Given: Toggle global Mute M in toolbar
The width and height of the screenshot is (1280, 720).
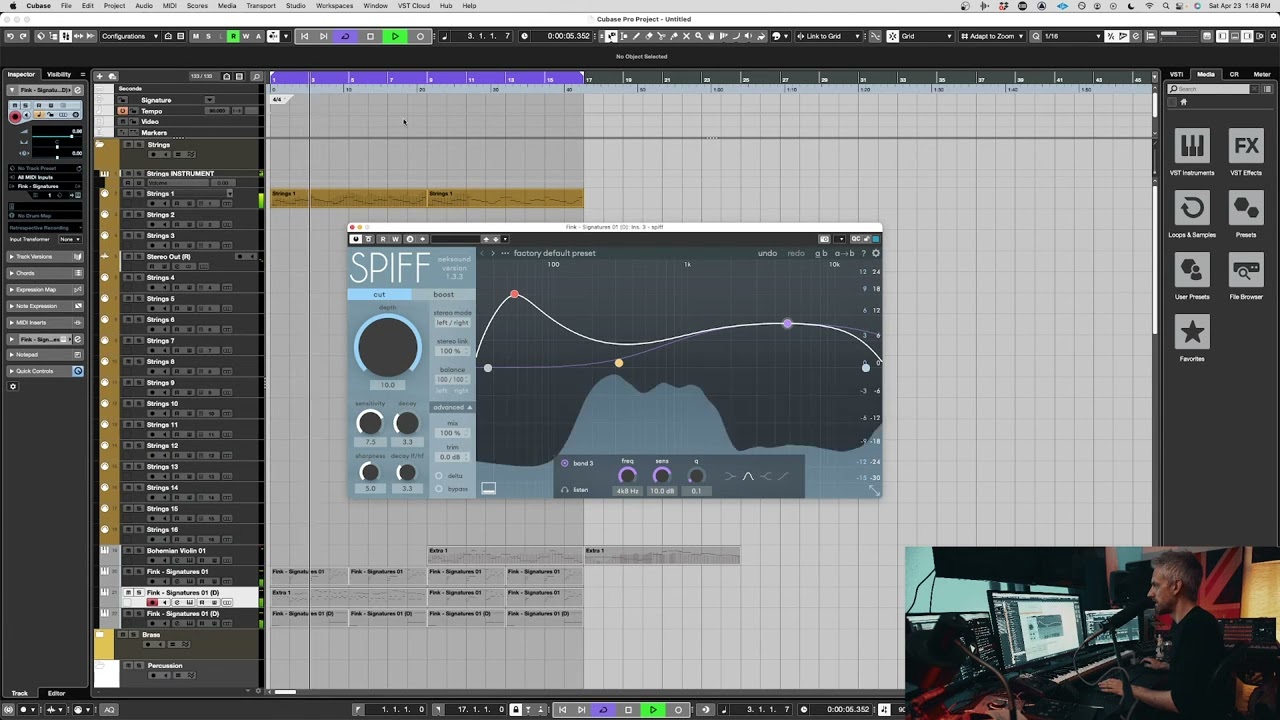Looking at the screenshot, I should click(195, 36).
